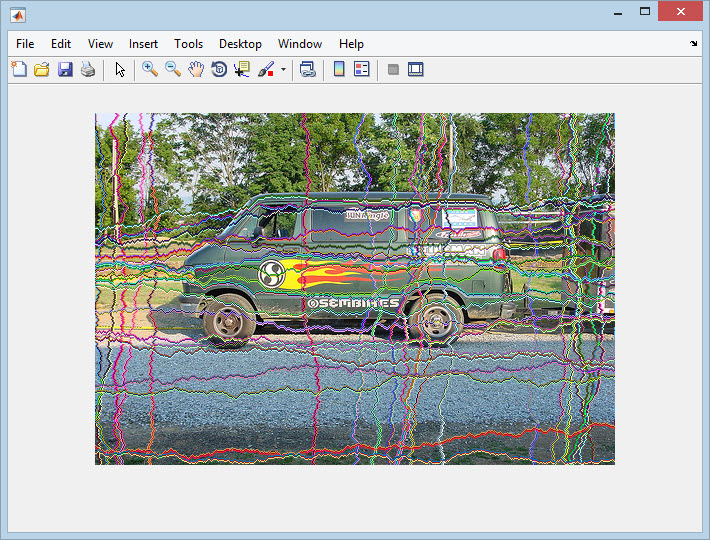Open the Window menu
This screenshot has width=710, height=540.
[300, 44]
